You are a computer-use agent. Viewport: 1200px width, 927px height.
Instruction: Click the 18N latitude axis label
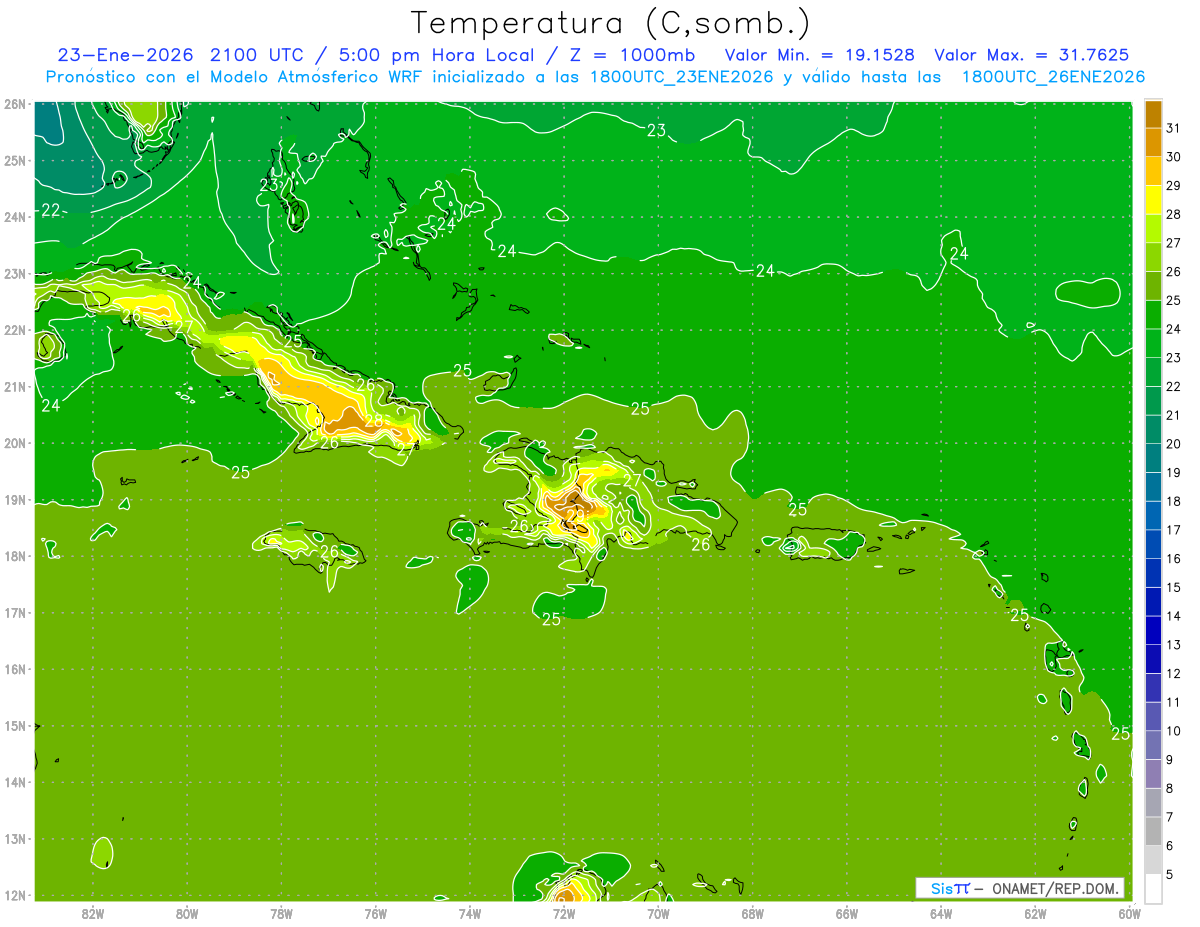click(15, 556)
